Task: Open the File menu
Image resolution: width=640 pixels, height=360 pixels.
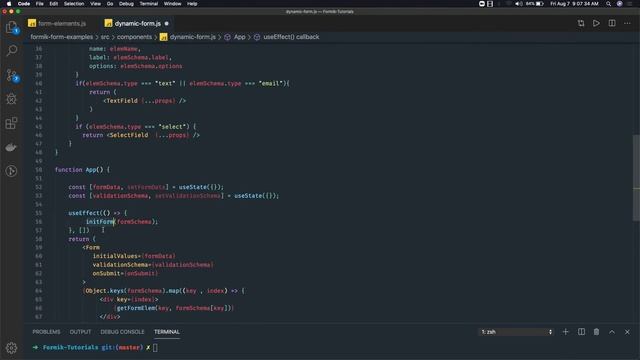Action: tap(40, 4)
